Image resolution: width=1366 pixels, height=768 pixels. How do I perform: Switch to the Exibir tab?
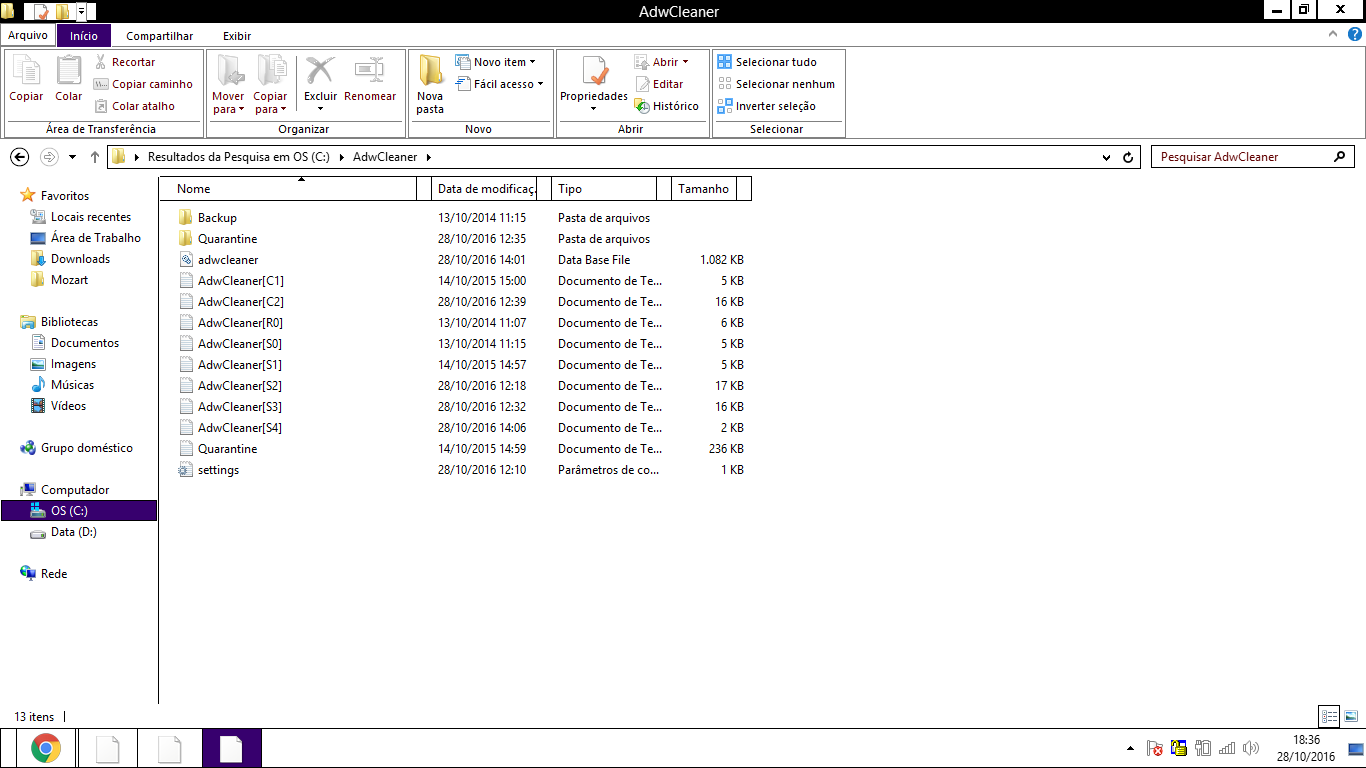[237, 36]
